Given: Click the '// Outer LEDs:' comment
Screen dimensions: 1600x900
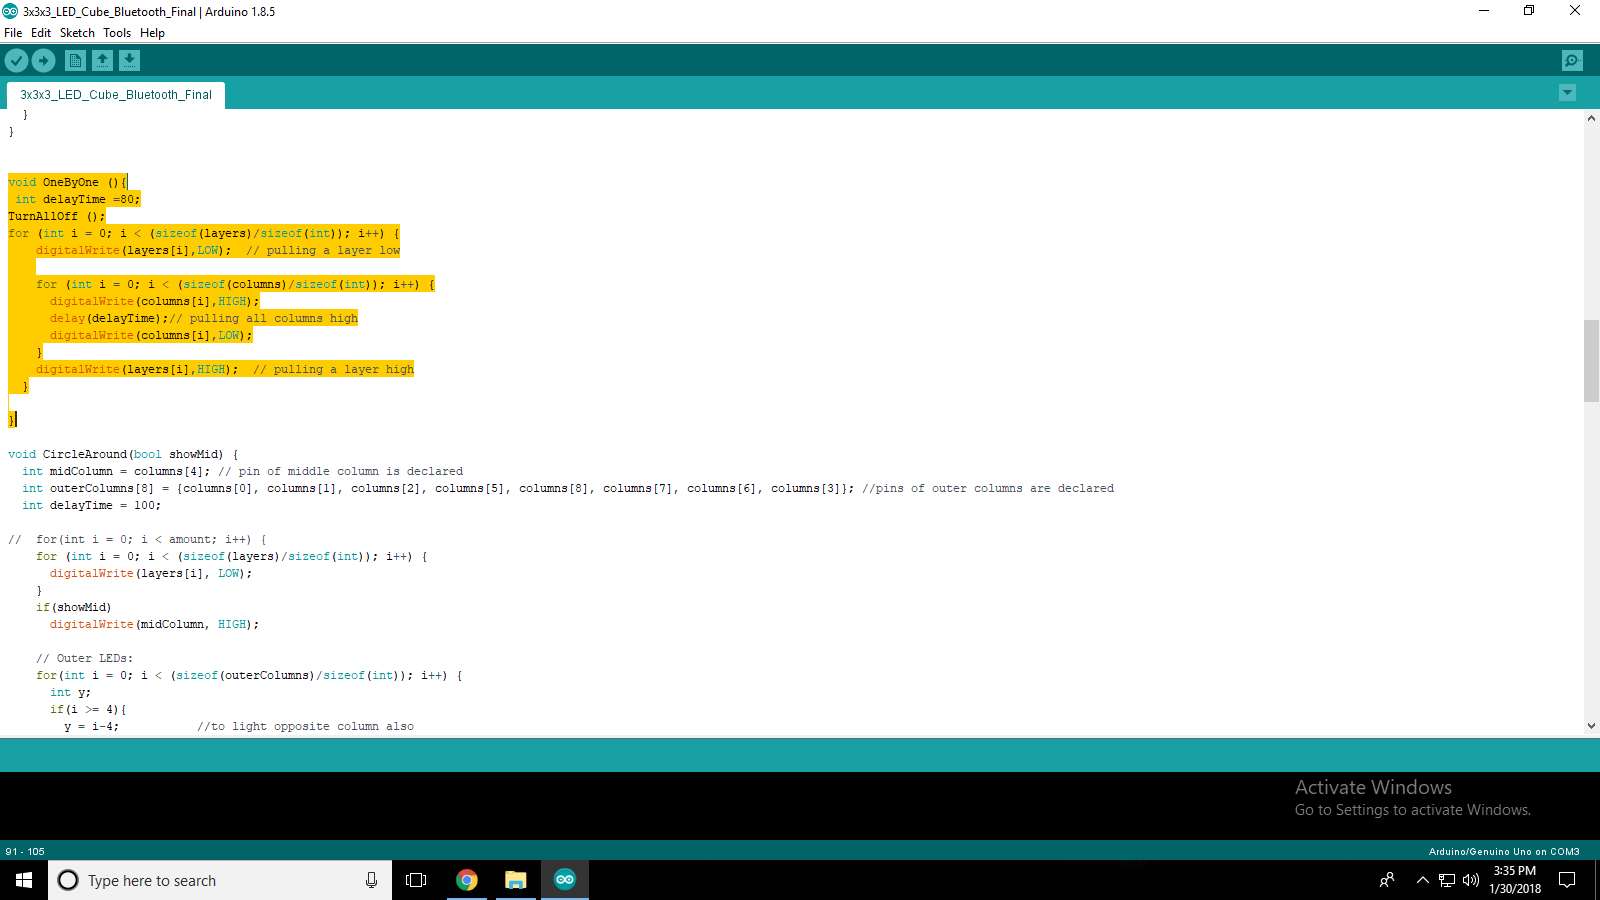Looking at the screenshot, I should pos(85,658).
